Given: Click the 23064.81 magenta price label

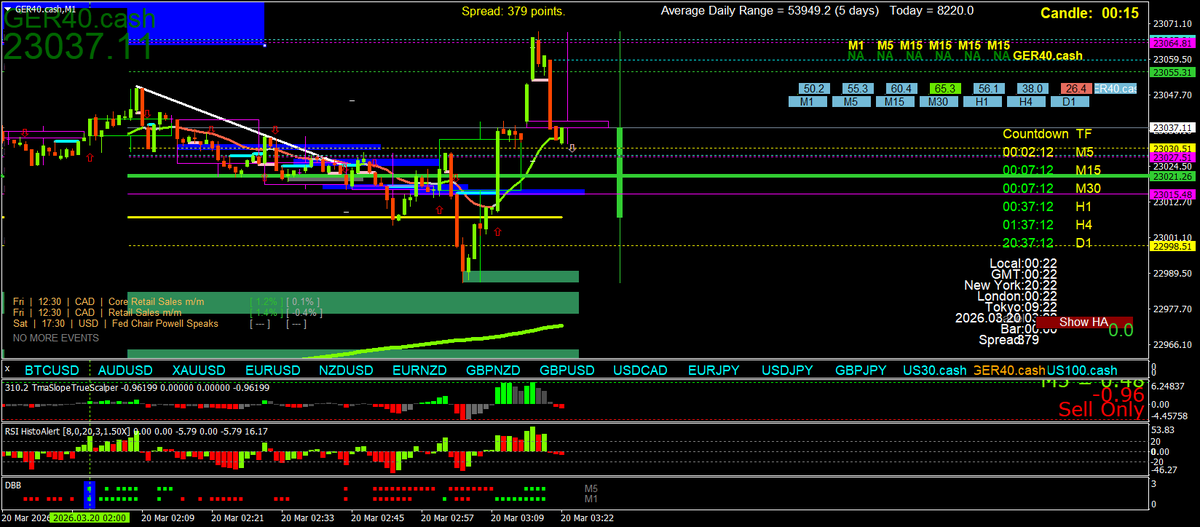Looking at the screenshot, I should [1170, 43].
